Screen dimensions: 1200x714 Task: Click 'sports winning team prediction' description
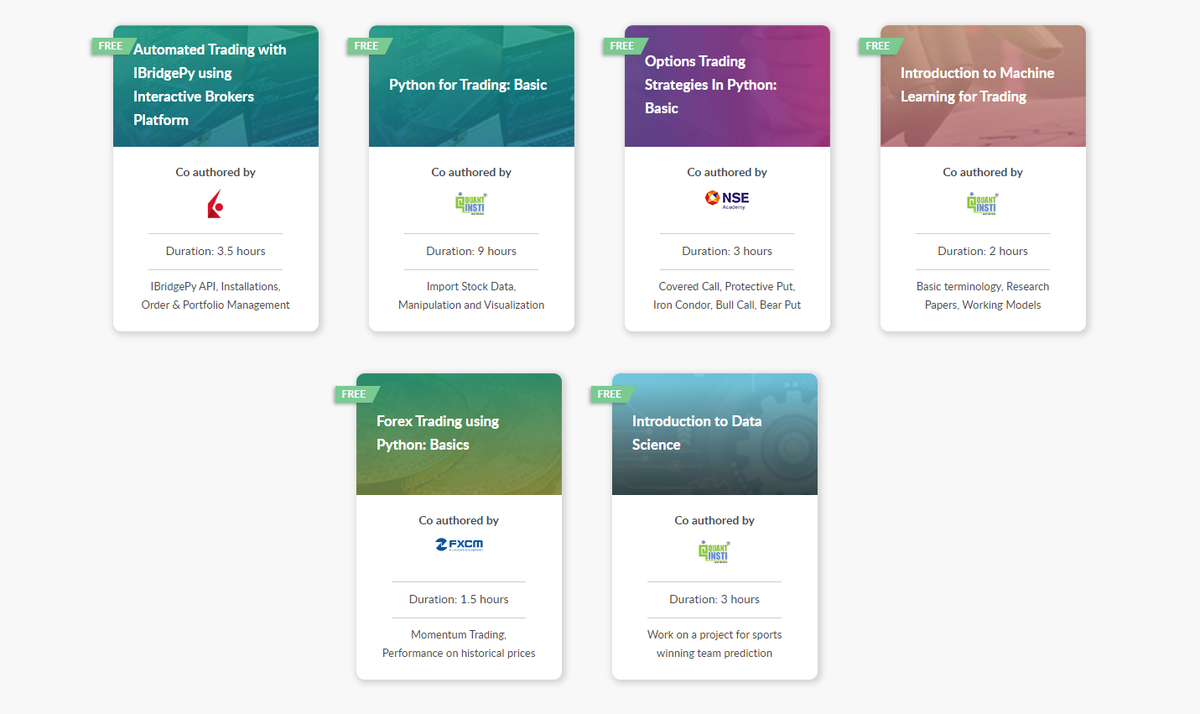714,644
